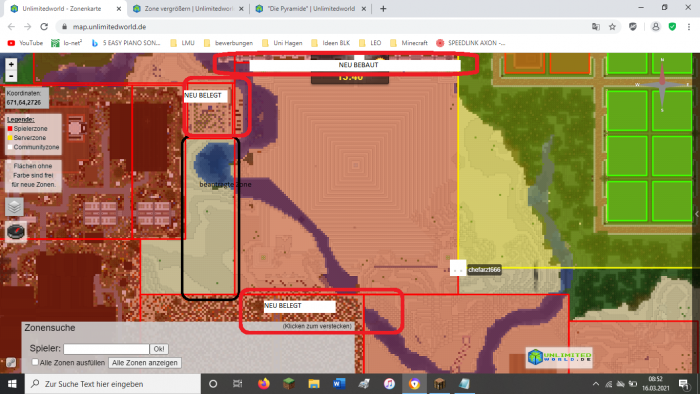Screen dimensions: 700x394
Task: Click the white Communityzone legend swatch
Action: click(x=10, y=147)
